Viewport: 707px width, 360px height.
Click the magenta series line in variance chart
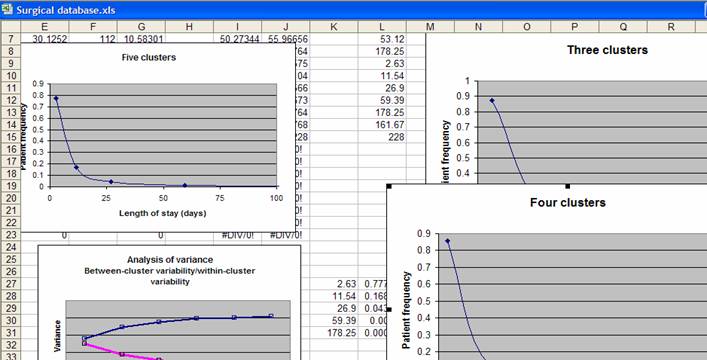coord(122,353)
